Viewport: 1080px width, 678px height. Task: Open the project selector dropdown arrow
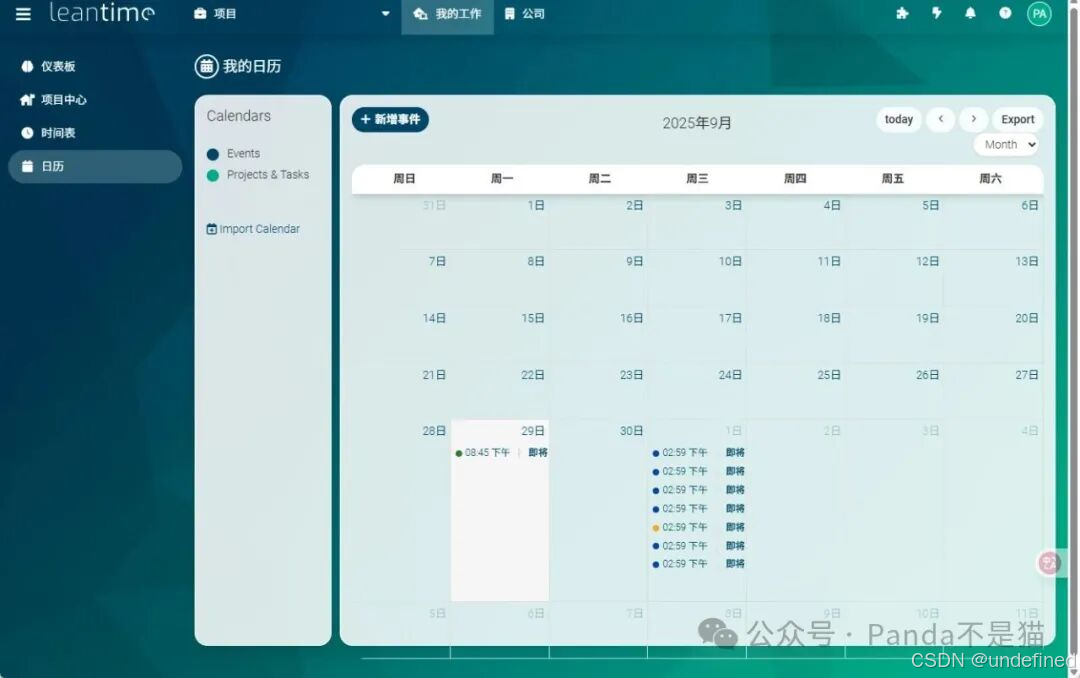click(385, 14)
